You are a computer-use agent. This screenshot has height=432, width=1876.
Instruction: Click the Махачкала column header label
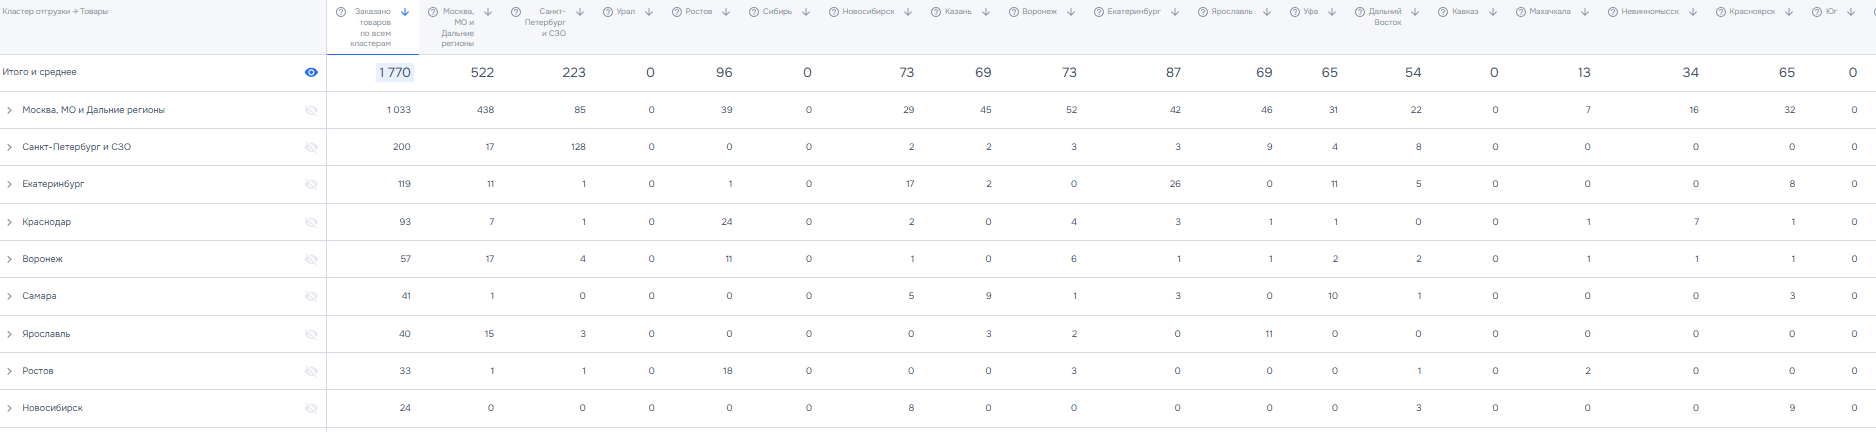tap(1550, 12)
